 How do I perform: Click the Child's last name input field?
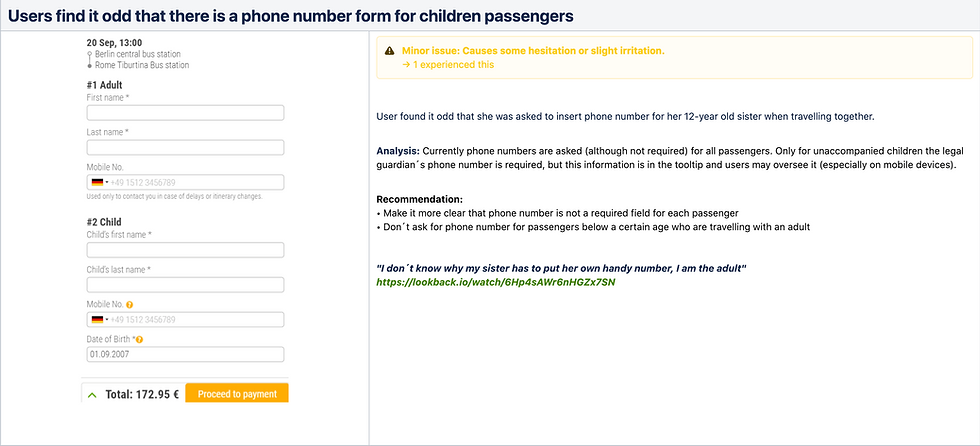click(x=186, y=285)
